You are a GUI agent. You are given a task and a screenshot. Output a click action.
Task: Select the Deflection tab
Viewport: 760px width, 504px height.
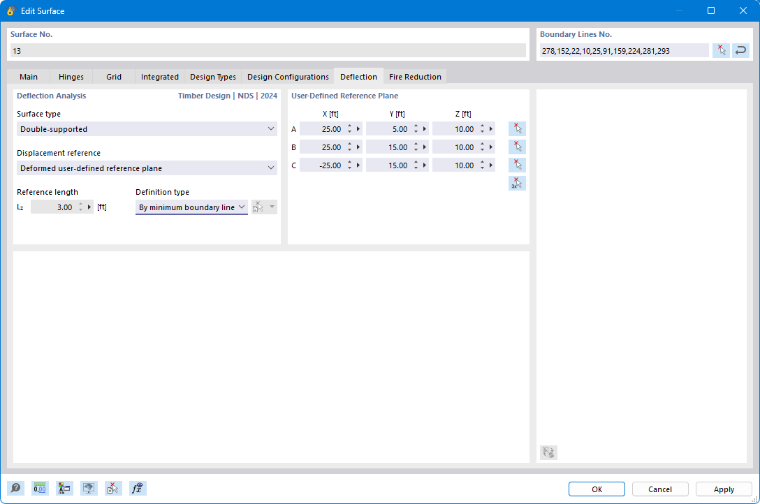click(359, 77)
